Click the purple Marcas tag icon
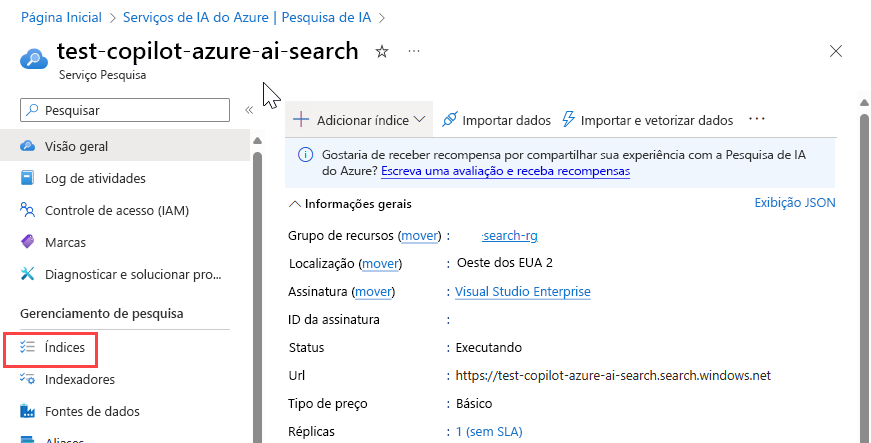The width and height of the screenshot is (871, 443). (x=27, y=242)
